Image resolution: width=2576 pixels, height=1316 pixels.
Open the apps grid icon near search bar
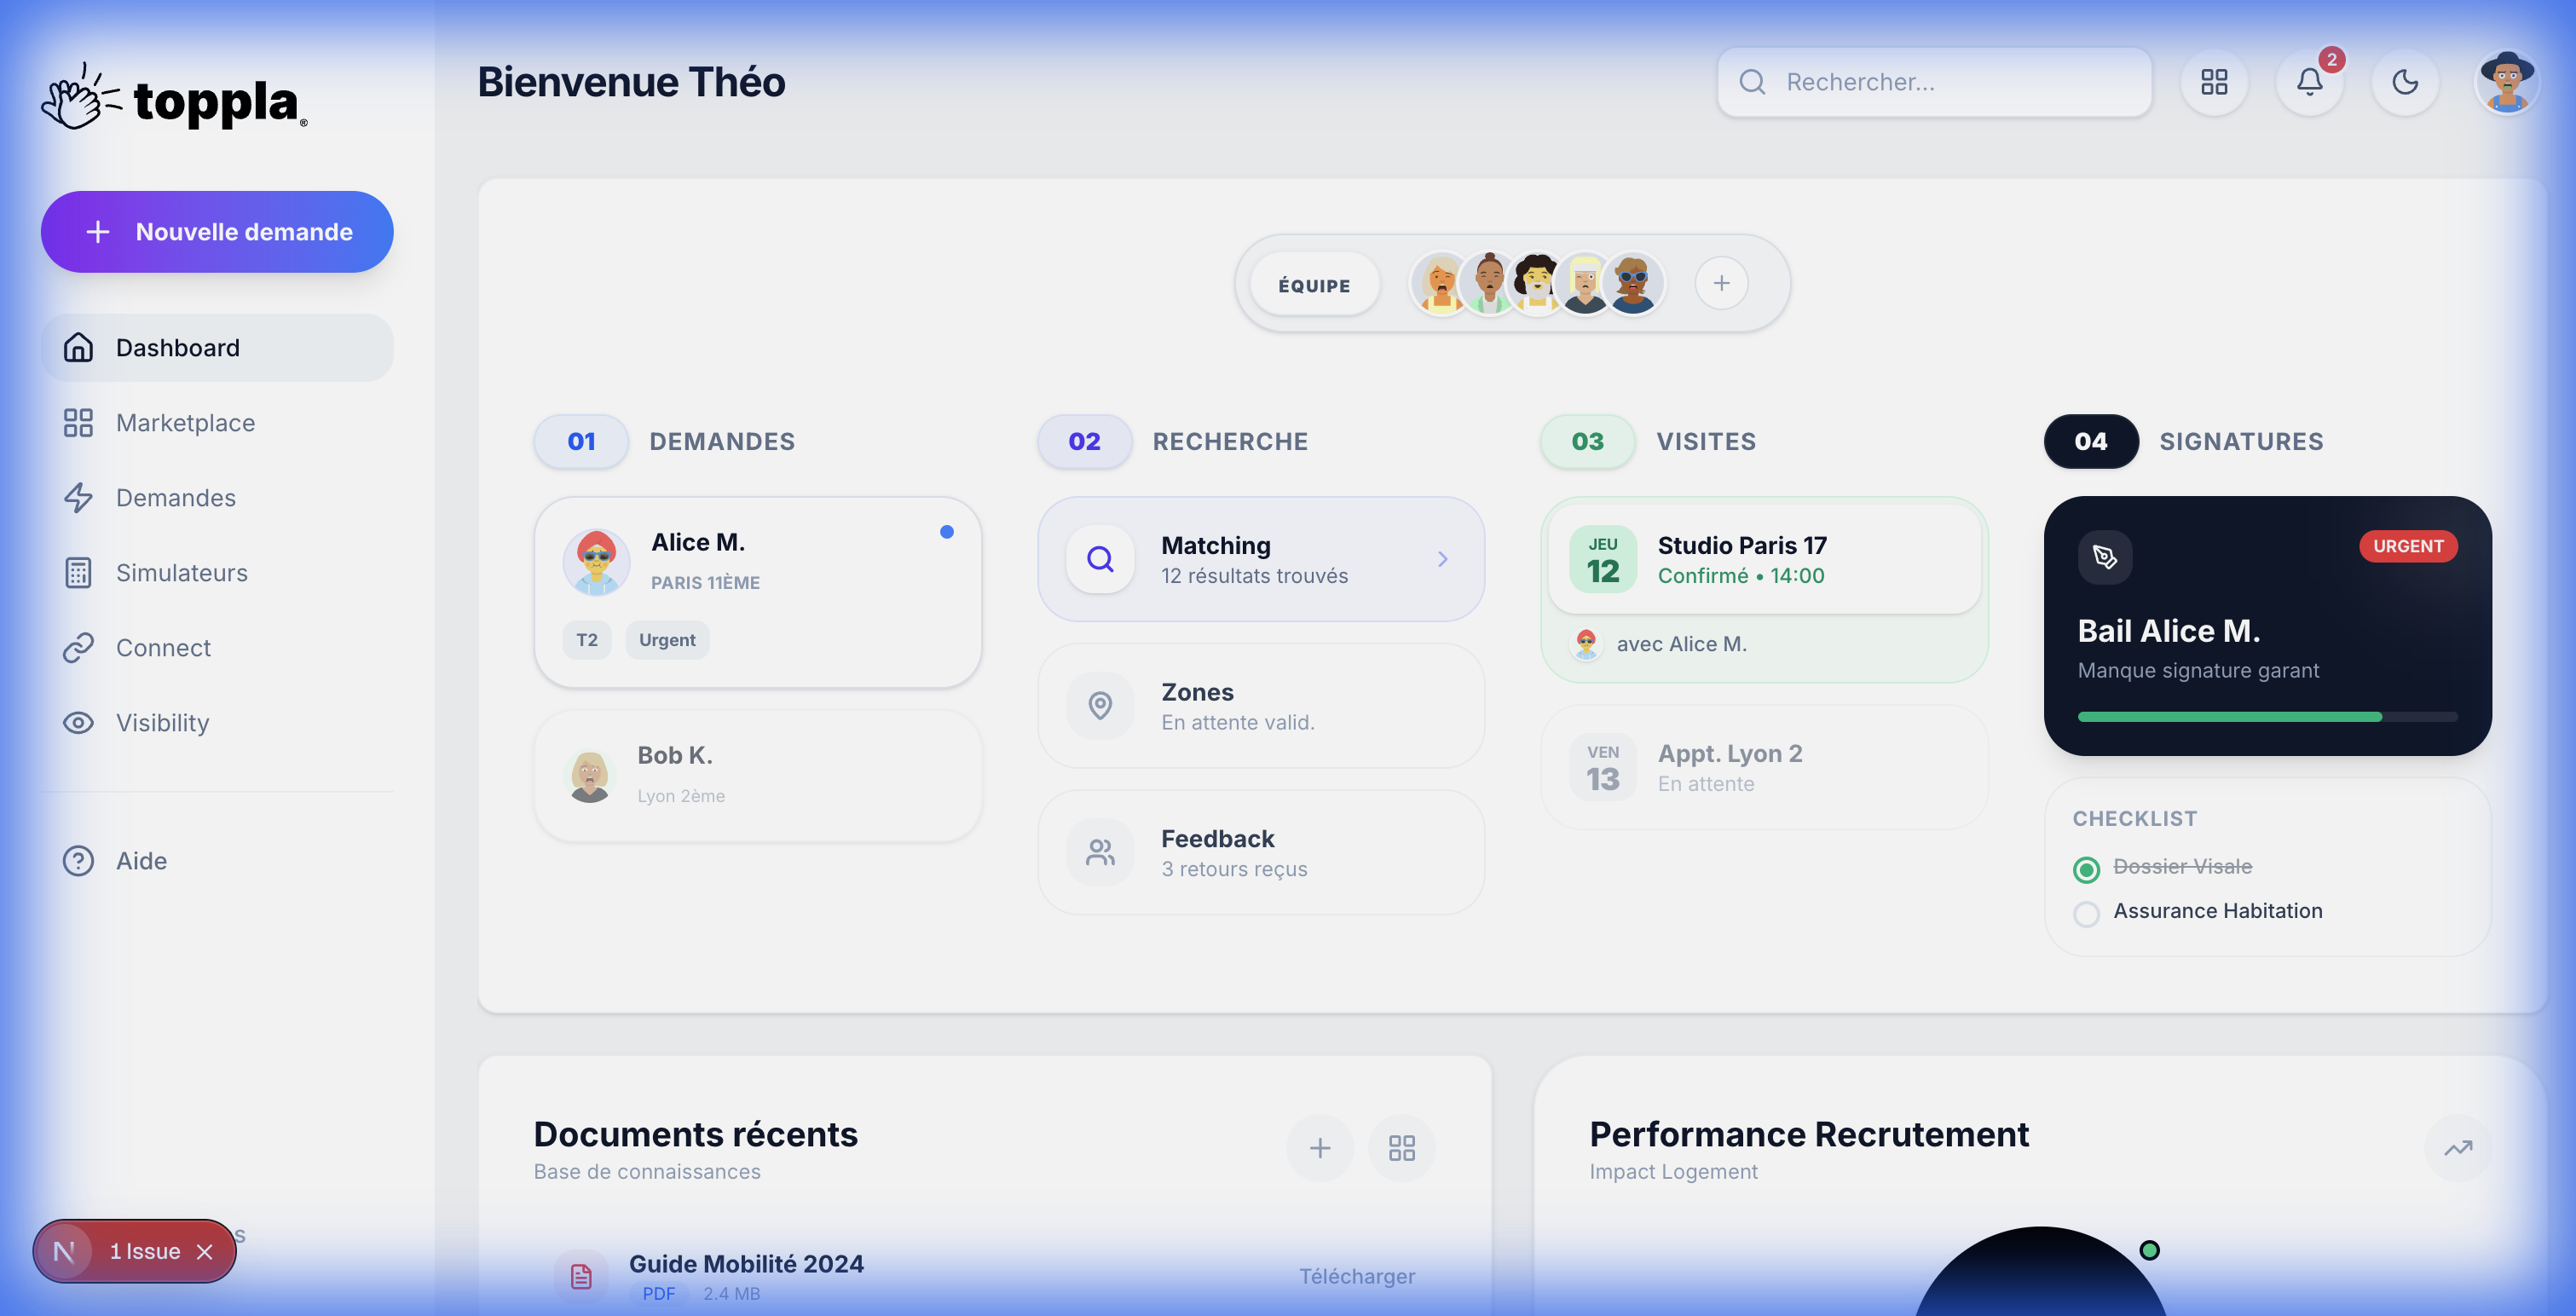(x=2214, y=83)
